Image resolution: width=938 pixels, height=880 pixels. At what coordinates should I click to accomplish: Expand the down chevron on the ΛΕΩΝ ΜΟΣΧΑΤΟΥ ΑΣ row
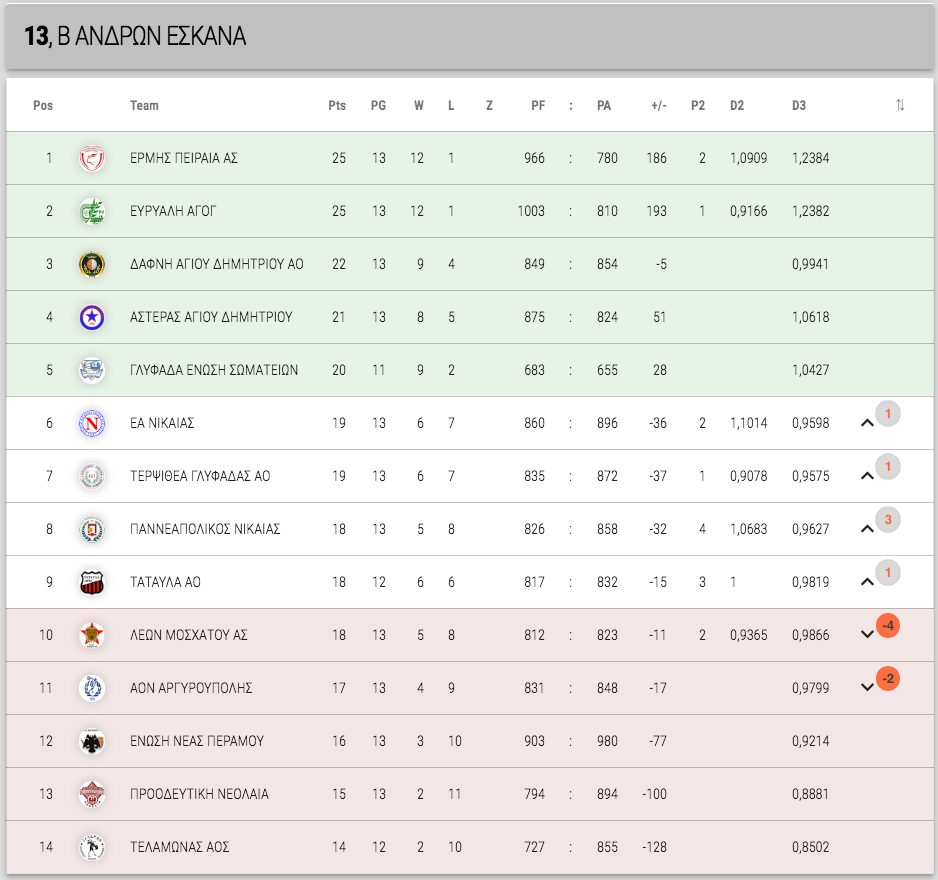[867, 635]
